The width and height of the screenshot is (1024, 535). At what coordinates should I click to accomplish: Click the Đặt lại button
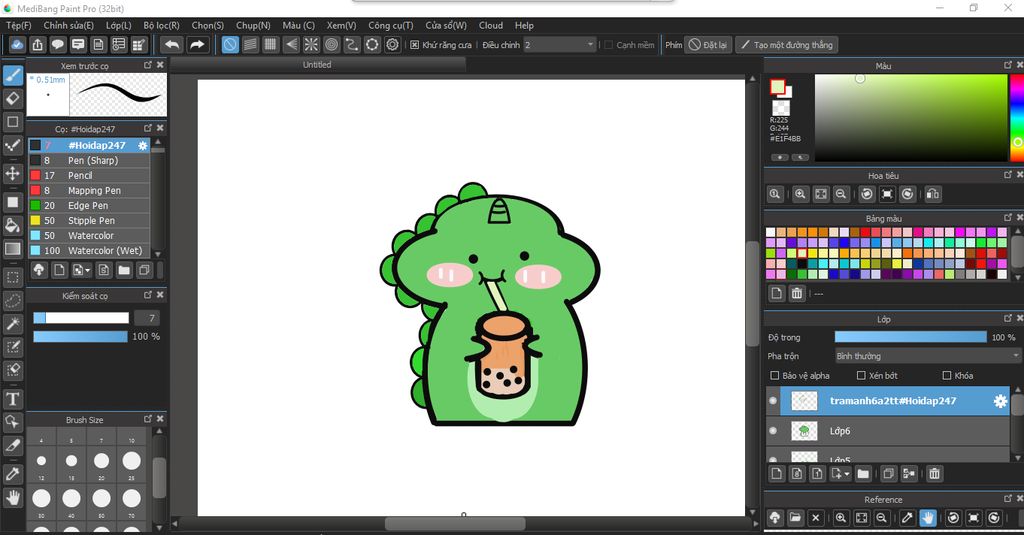click(708, 44)
